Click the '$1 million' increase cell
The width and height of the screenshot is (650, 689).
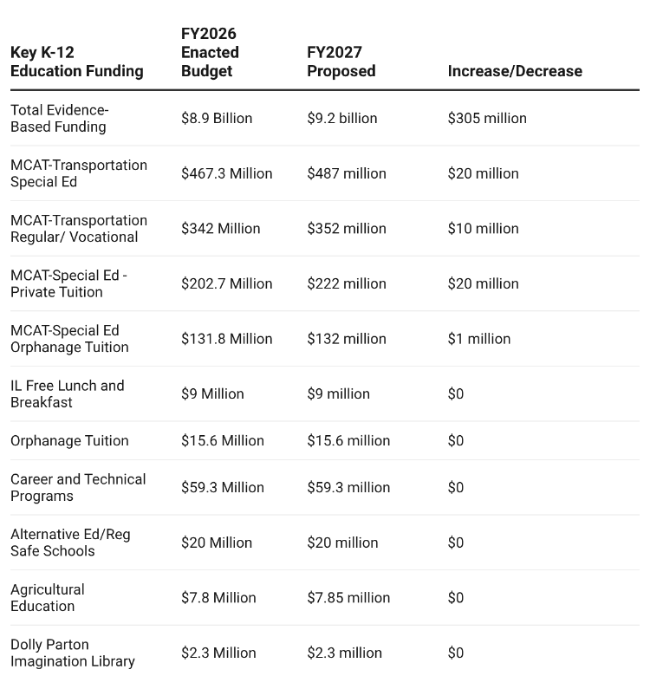pos(479,338)
